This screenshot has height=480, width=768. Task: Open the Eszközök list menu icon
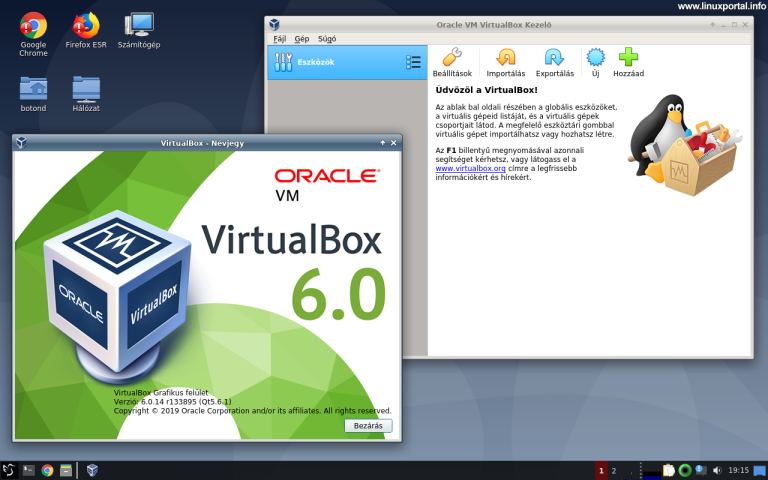point(413,62)
